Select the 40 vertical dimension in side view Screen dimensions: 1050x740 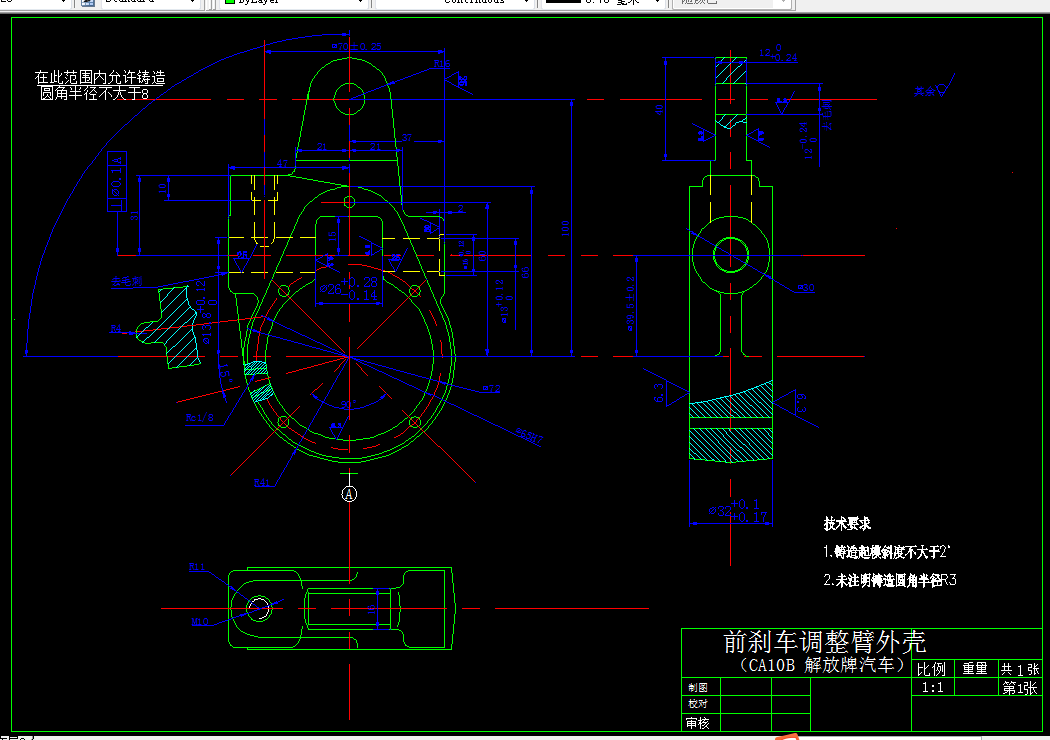point(659,110)
